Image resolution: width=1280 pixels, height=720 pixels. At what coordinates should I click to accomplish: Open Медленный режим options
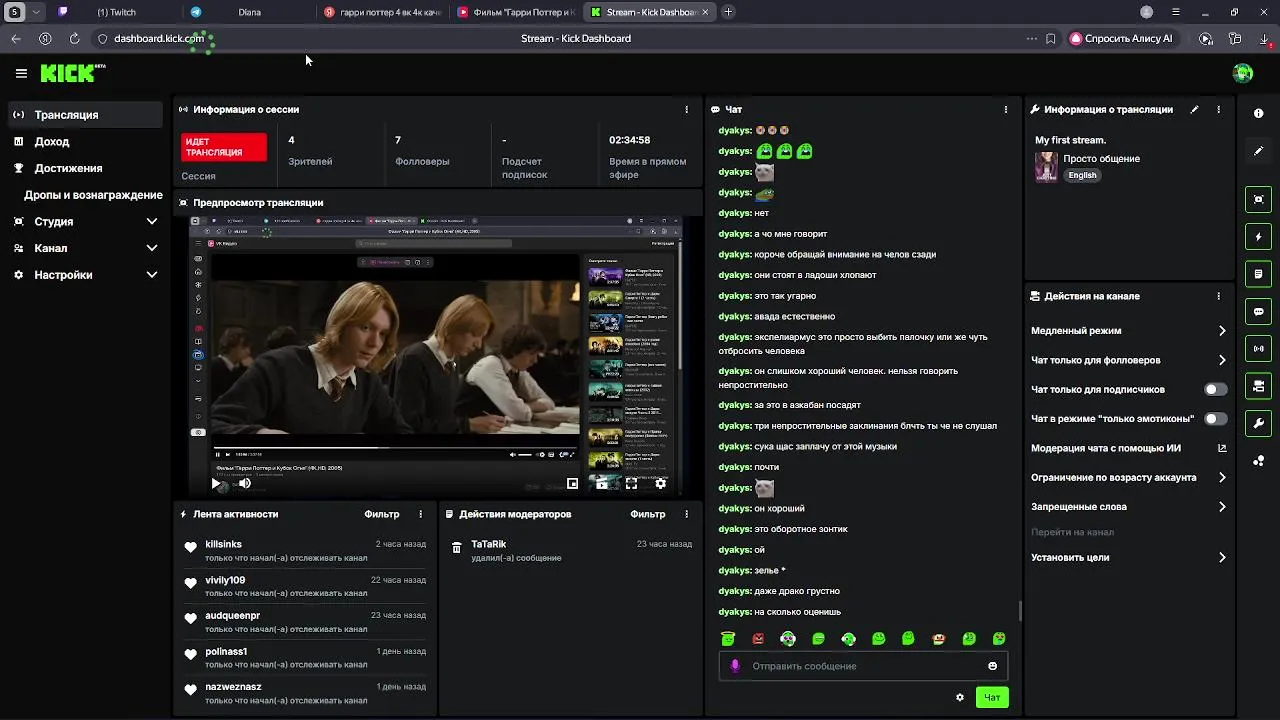1128,331
